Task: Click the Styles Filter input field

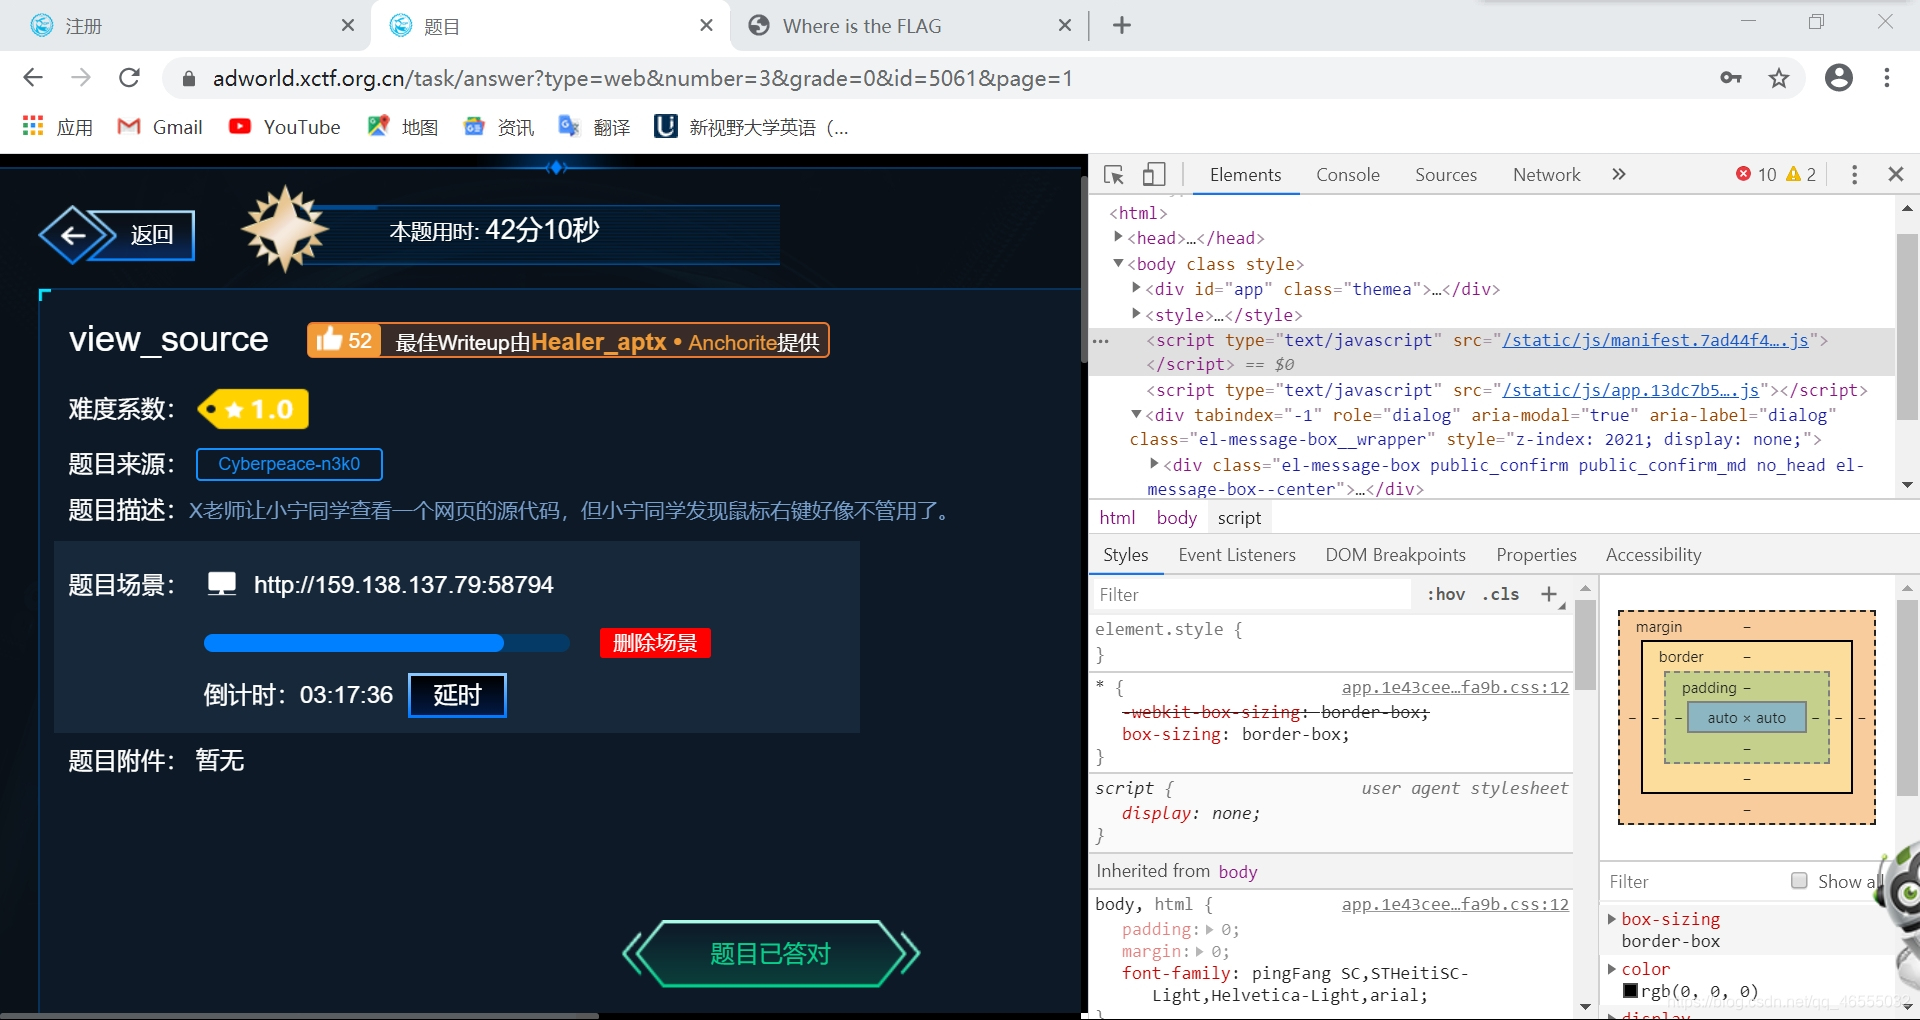Action: click(x=1252, y=595)
